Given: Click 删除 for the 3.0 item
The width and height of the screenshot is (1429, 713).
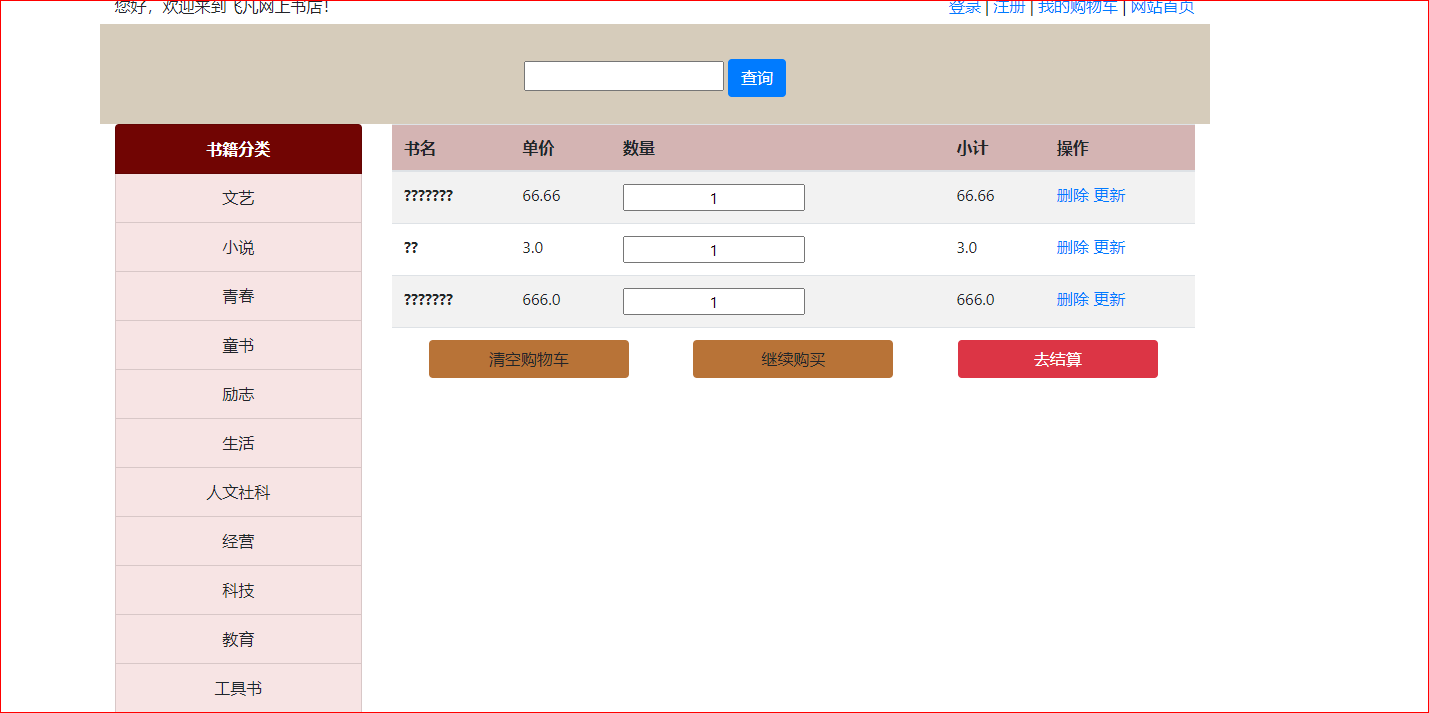Looking at the screenshot, I should coord(1072,247).
